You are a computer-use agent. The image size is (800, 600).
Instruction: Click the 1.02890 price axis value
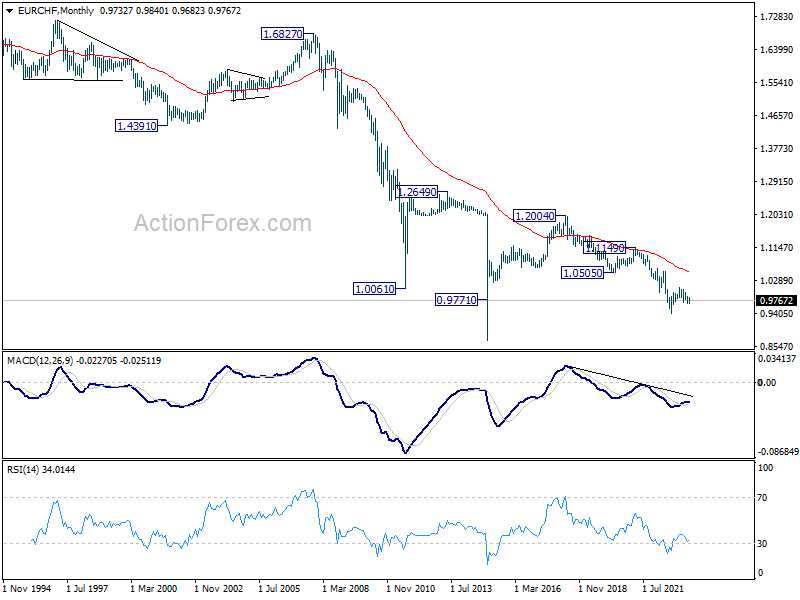776,281
